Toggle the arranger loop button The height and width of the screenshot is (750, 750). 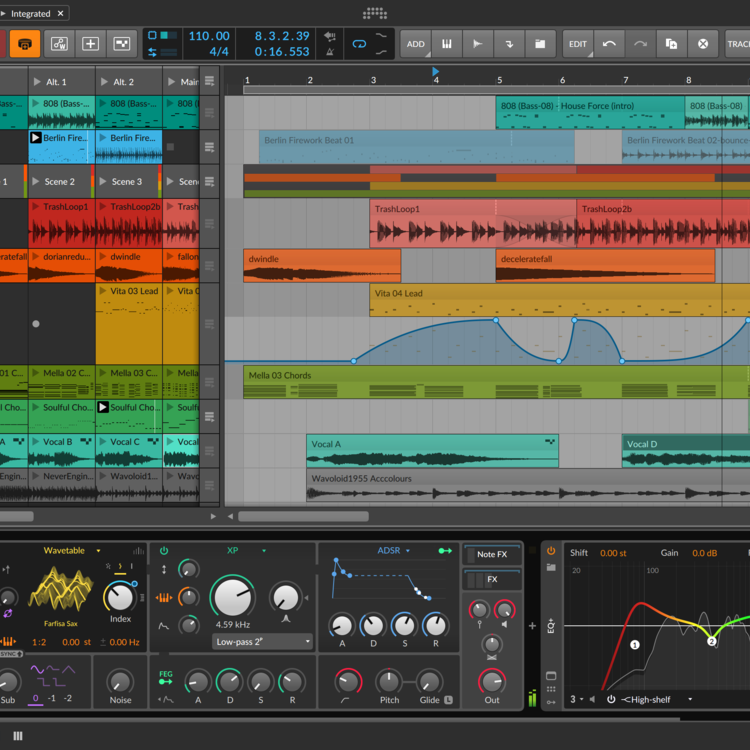click(x=359, y=44)
